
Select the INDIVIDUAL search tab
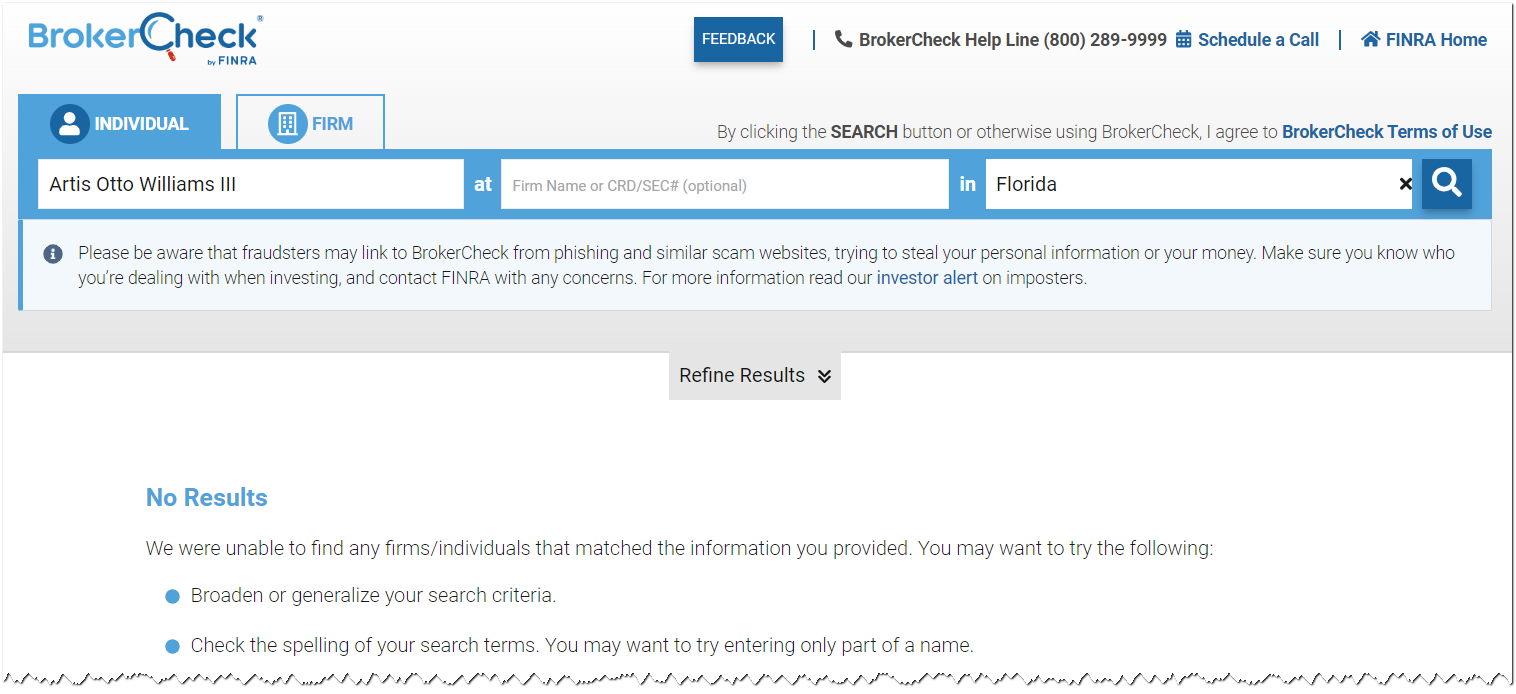pos(120,123)
